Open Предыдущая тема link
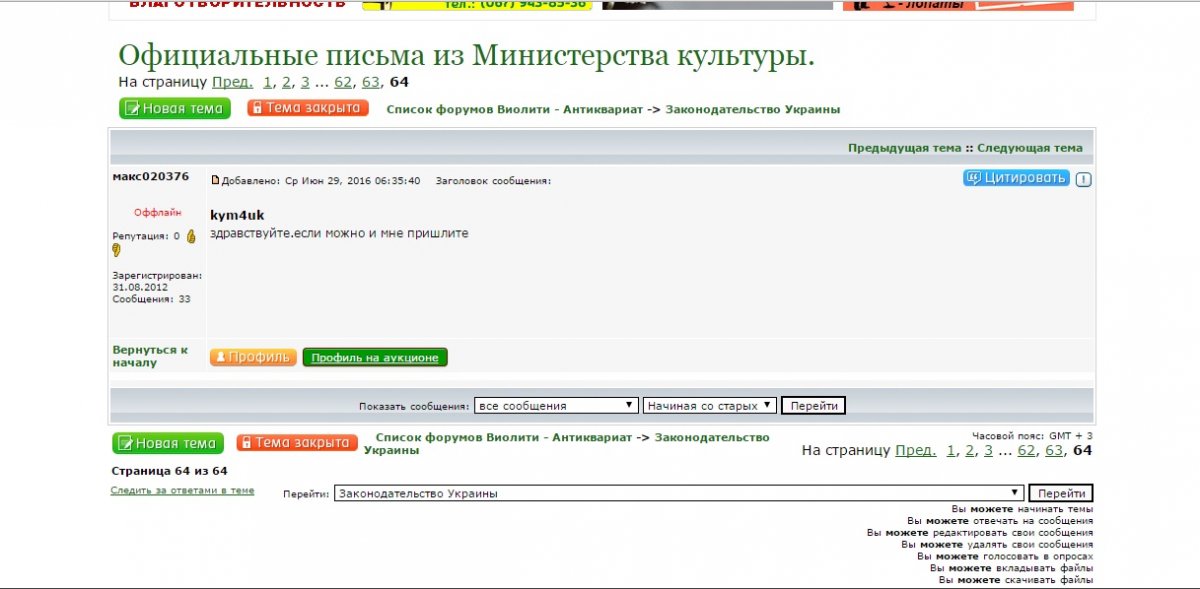Screen dimensions: 1200x589 (x=904, y=148)
